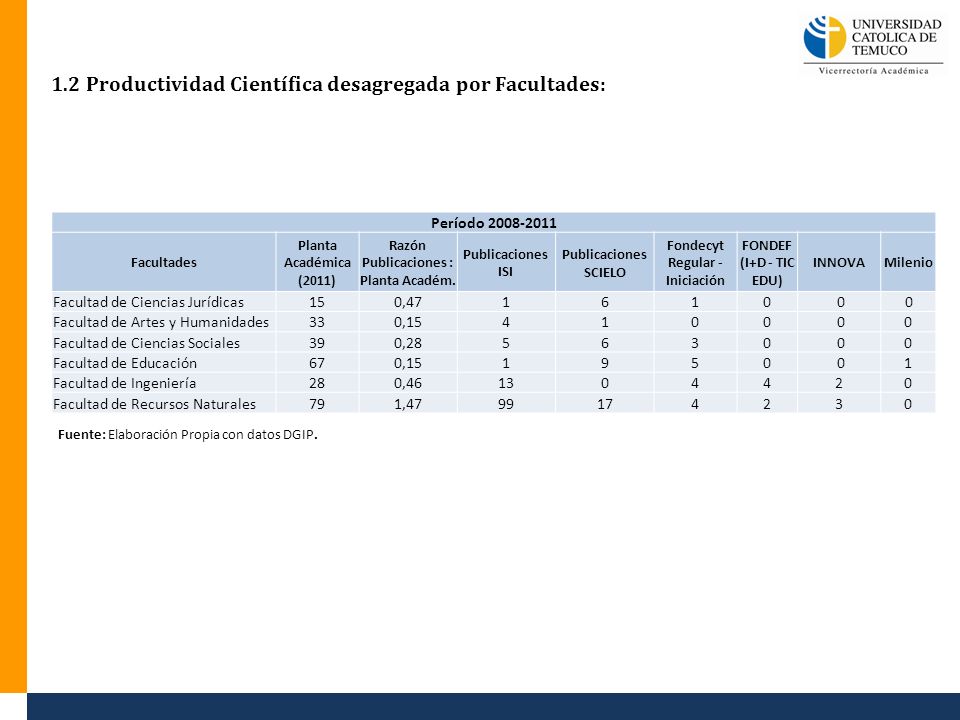The width and height of the screenshot is (960, 720).
Task: Click INNOVA value "3" for Recursos Naturales
Action: (x=839, y=404)
